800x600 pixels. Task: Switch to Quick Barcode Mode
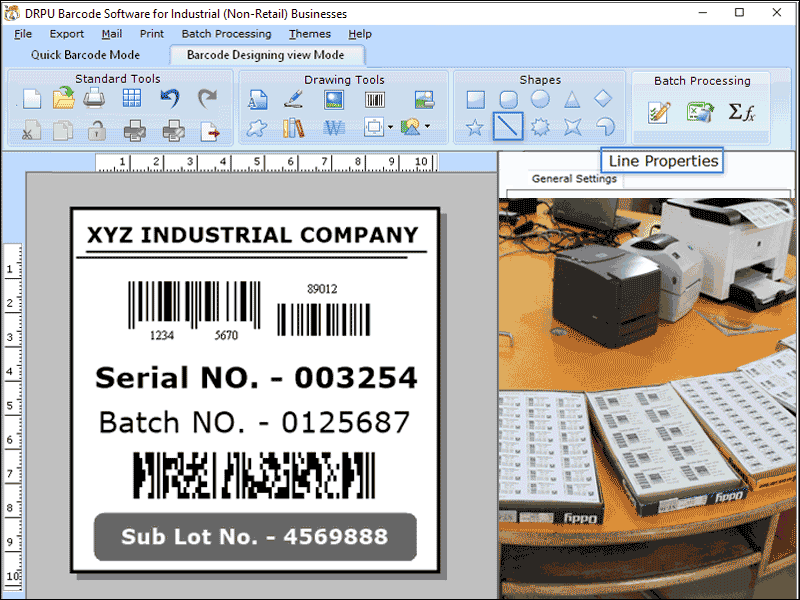click(86, 54)
